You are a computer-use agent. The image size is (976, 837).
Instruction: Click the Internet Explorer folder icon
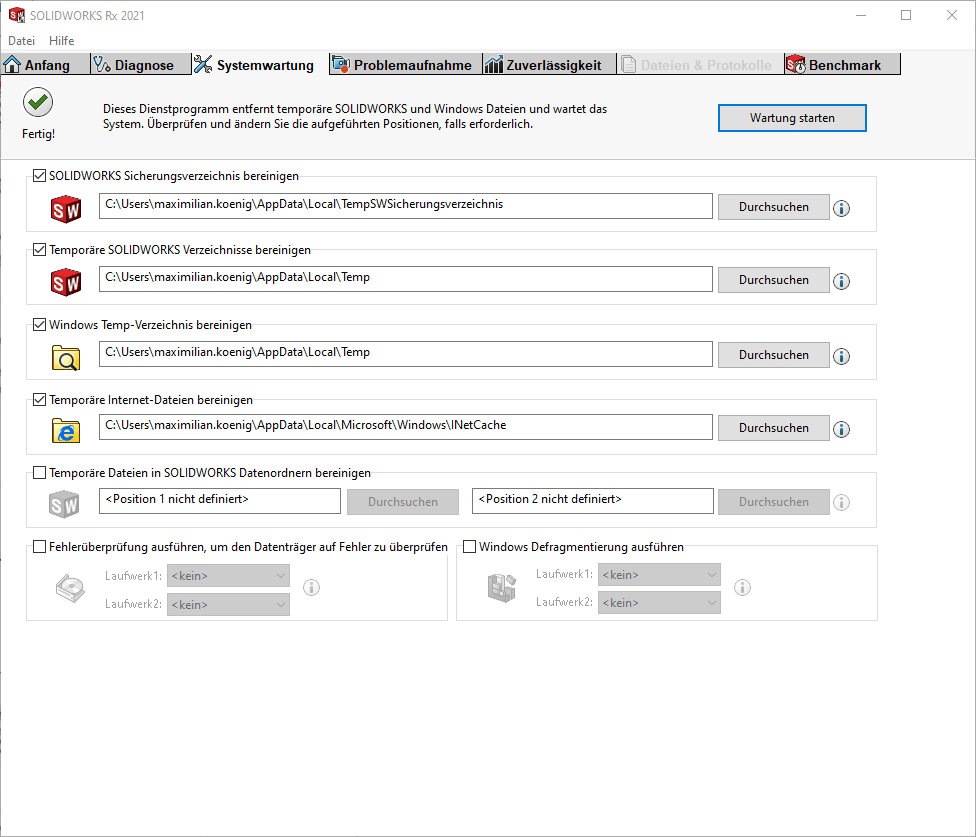66,429
